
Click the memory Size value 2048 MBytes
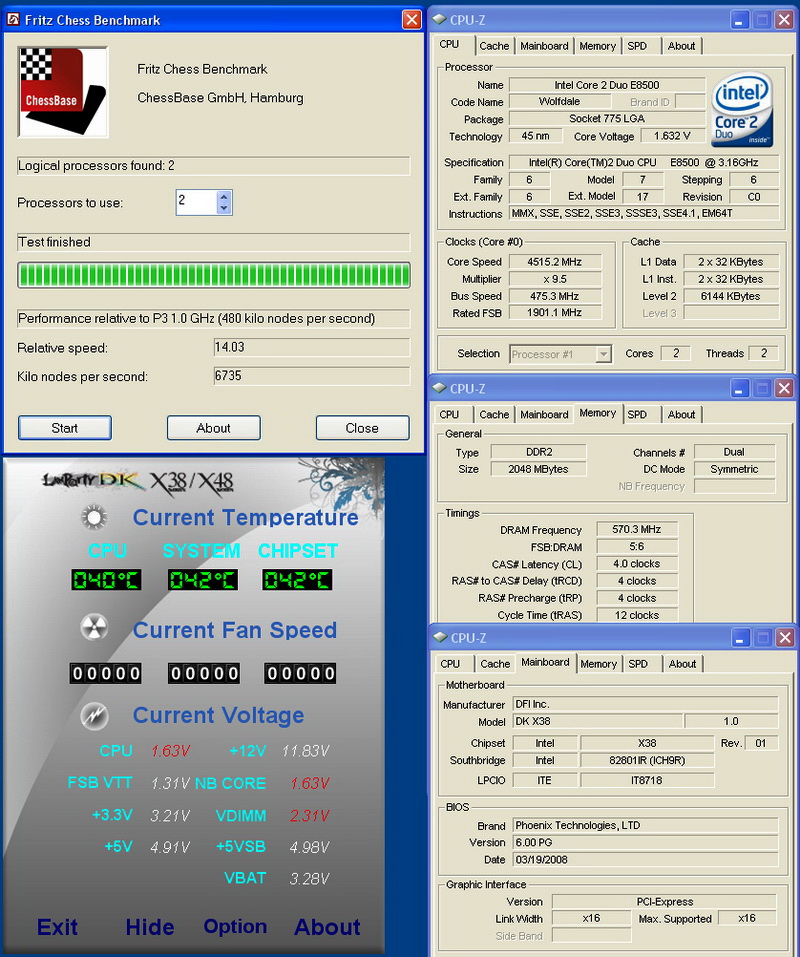(x=538, y=469)
